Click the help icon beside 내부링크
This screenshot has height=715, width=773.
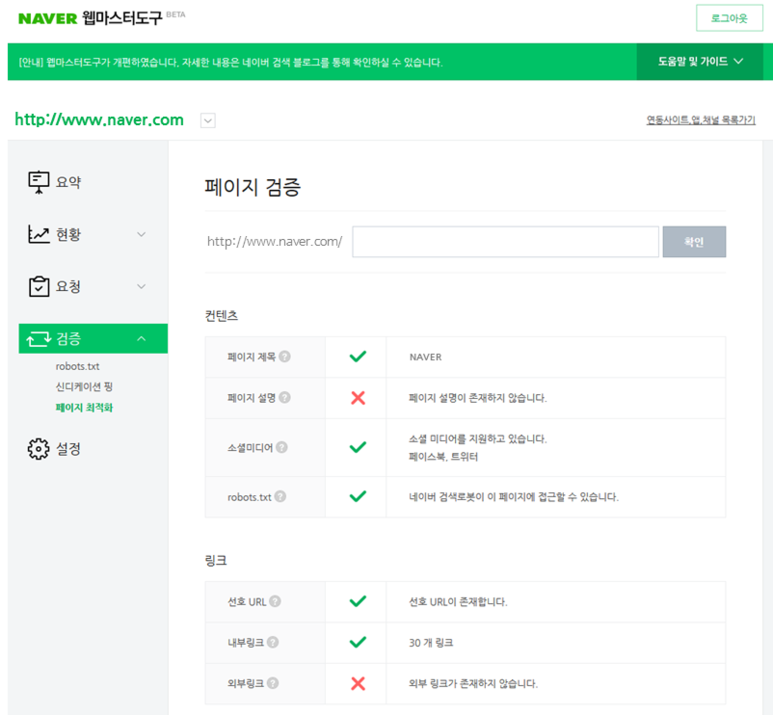coord(273,643)
